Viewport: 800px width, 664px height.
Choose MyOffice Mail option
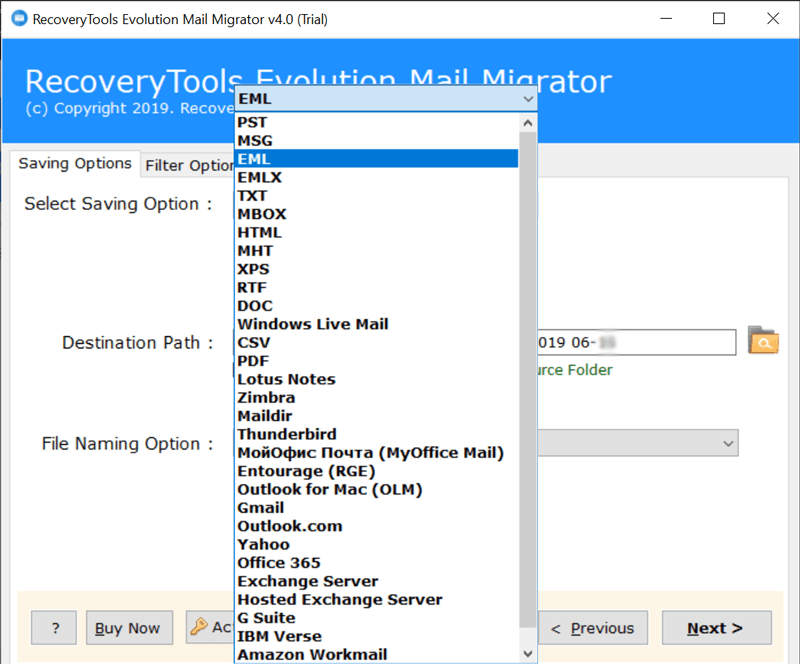pos(377,453)
